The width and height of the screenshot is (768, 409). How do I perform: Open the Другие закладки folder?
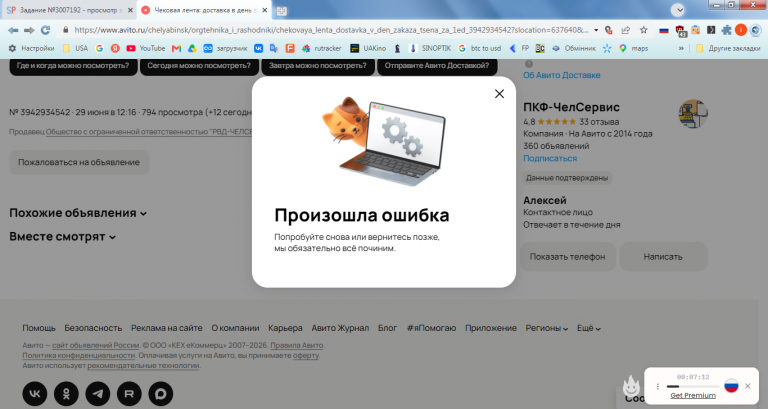tap(728, 48)
